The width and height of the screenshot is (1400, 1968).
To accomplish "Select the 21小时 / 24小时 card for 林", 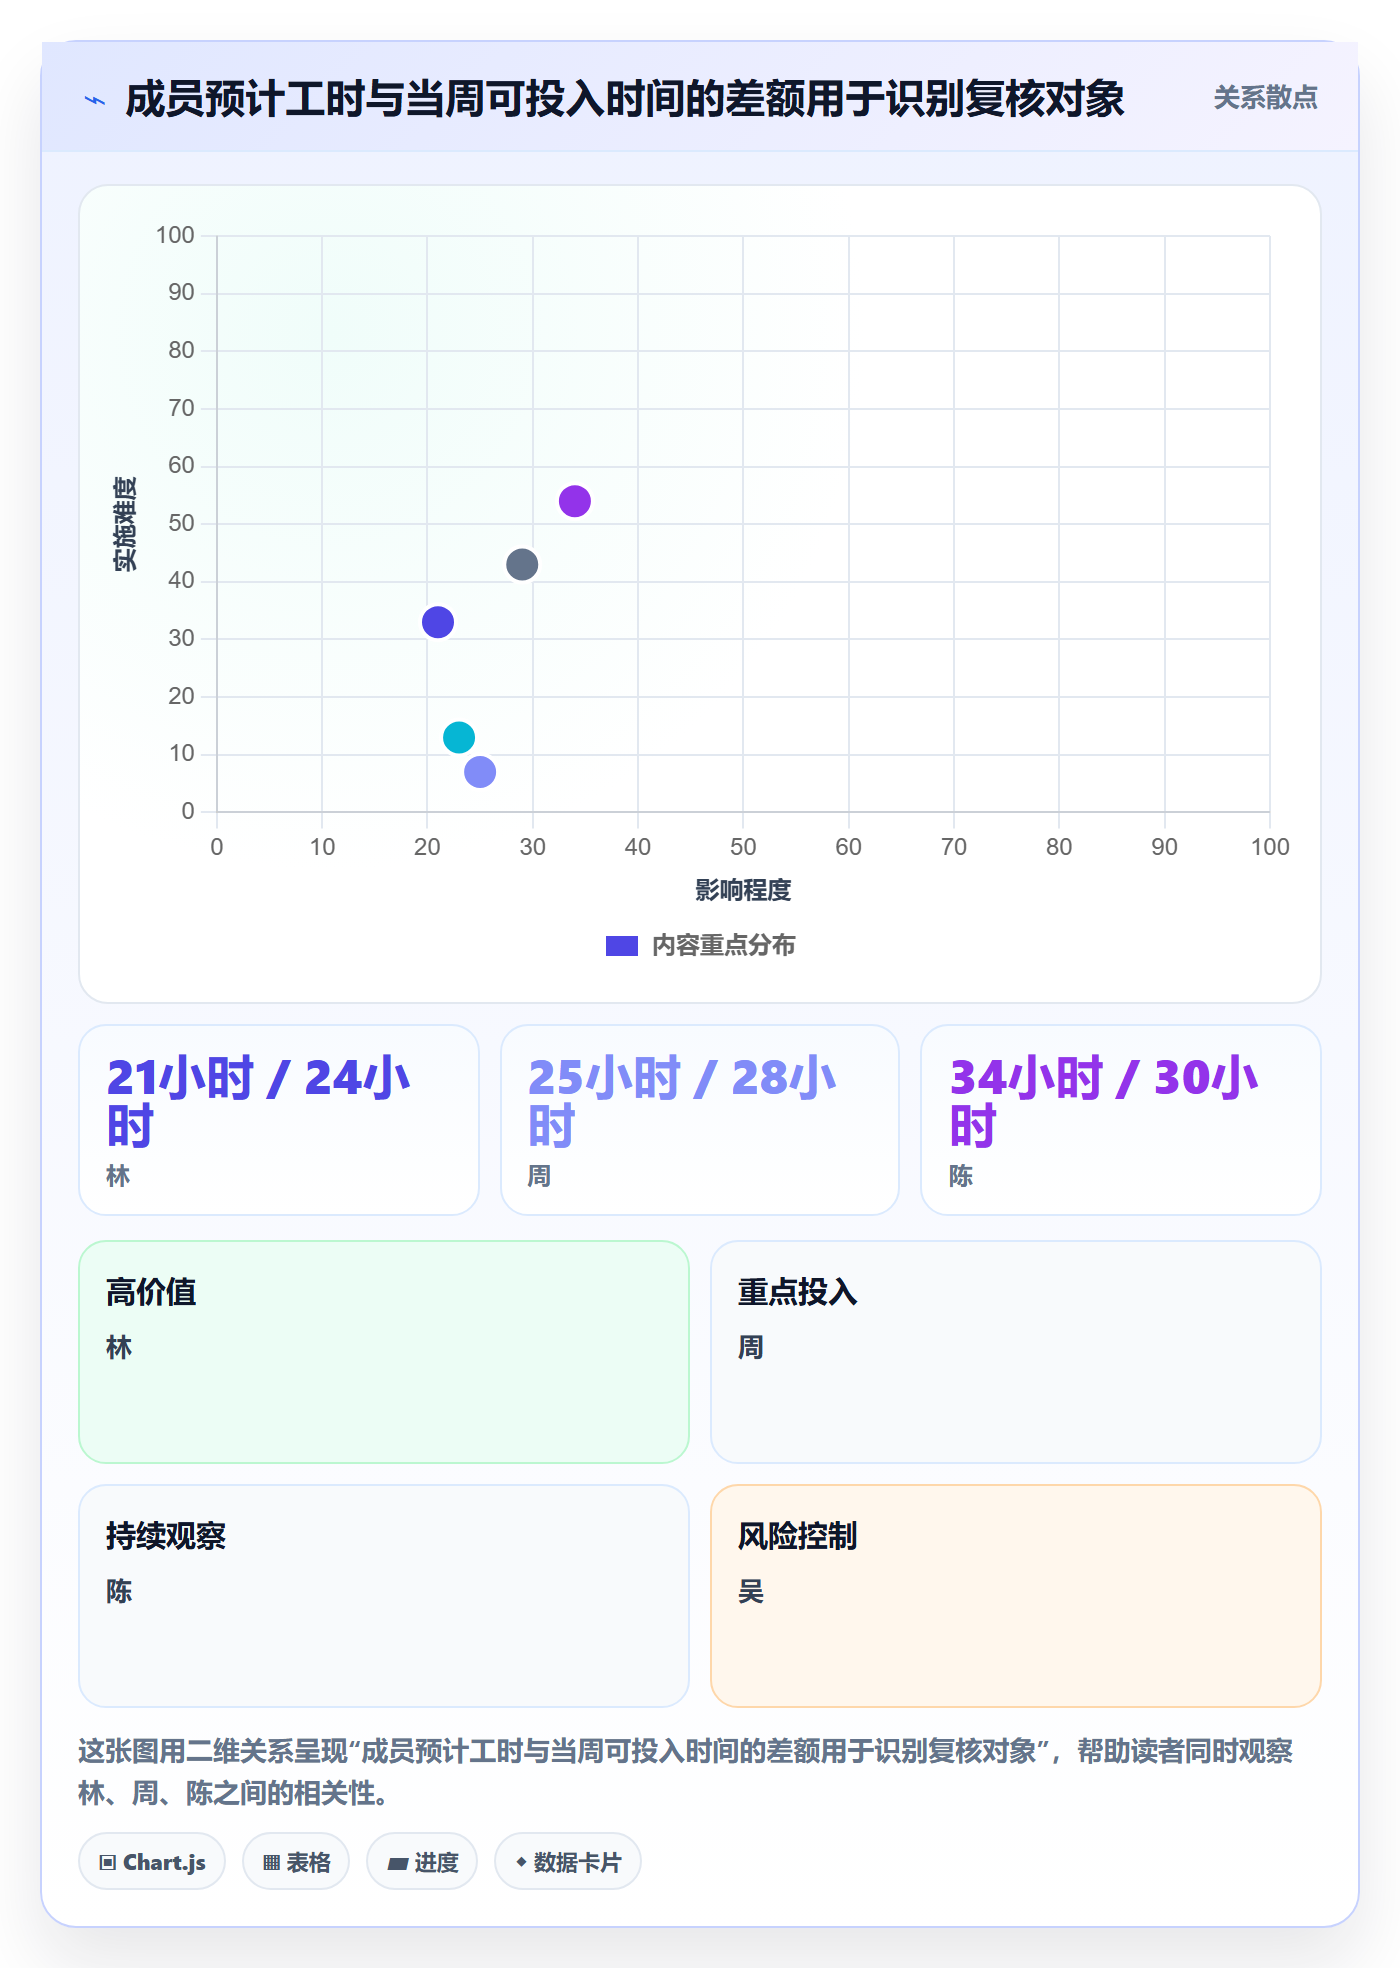I will click(279, 1120).
